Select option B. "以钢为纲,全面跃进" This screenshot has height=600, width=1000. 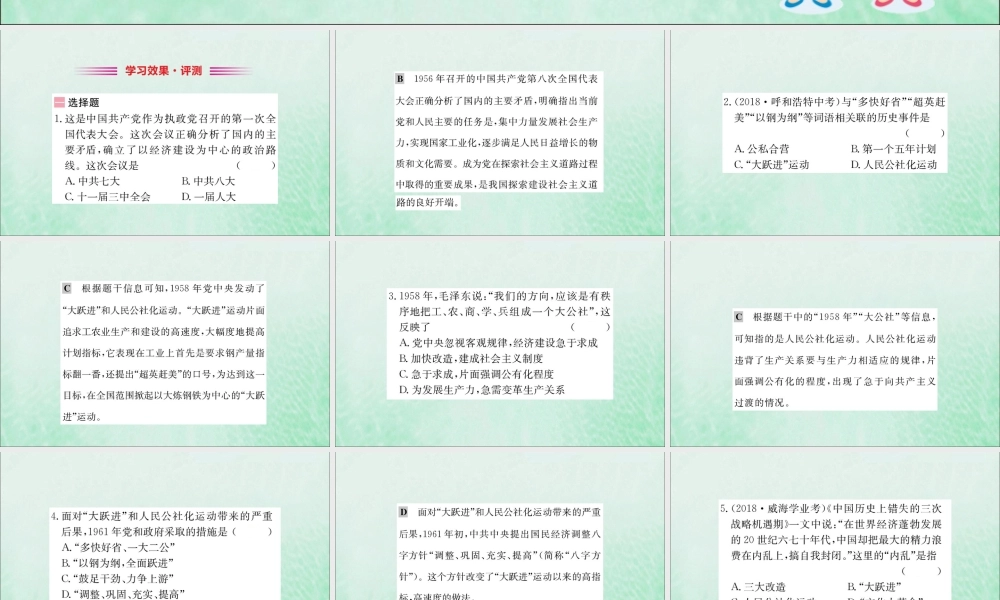coord(117,563)
